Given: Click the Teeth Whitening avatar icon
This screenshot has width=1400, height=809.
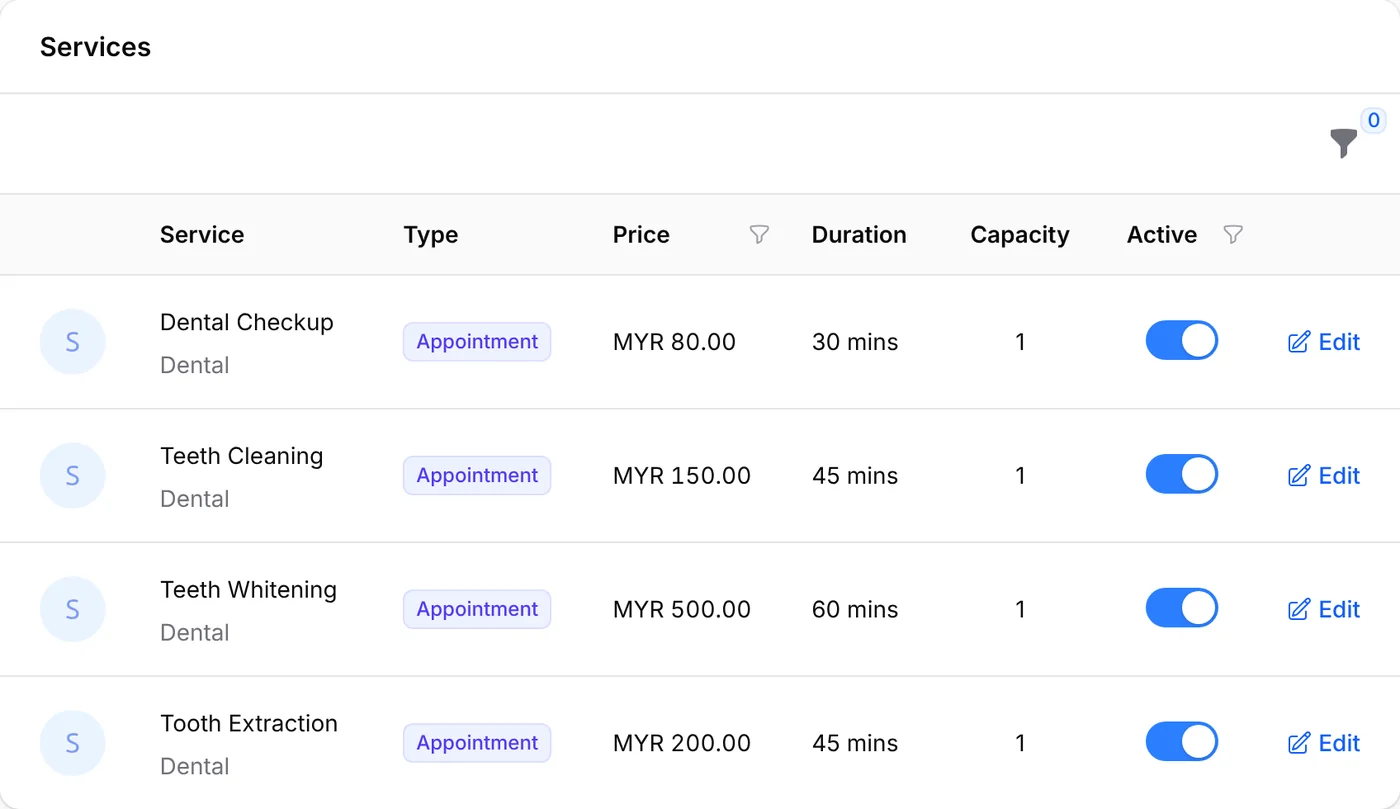Looking at the screenshot, I should 72,610.
